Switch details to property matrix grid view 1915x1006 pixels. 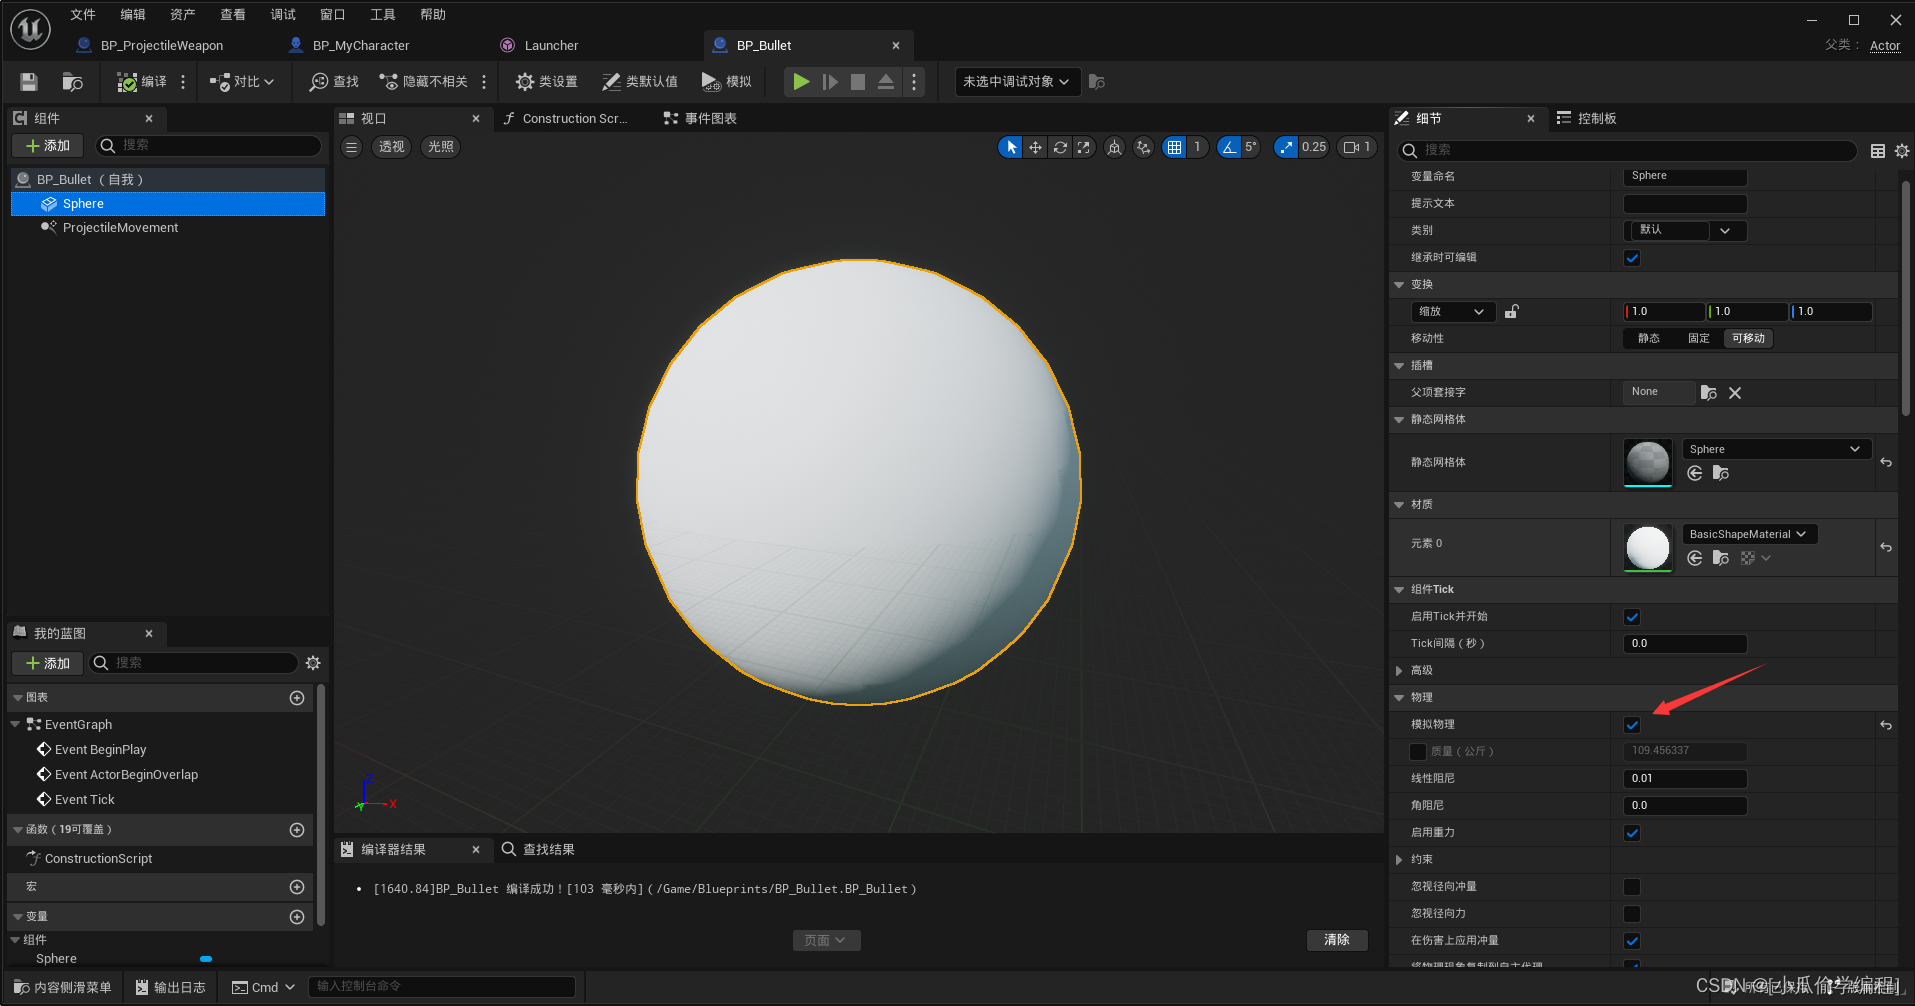point(1877,151)
